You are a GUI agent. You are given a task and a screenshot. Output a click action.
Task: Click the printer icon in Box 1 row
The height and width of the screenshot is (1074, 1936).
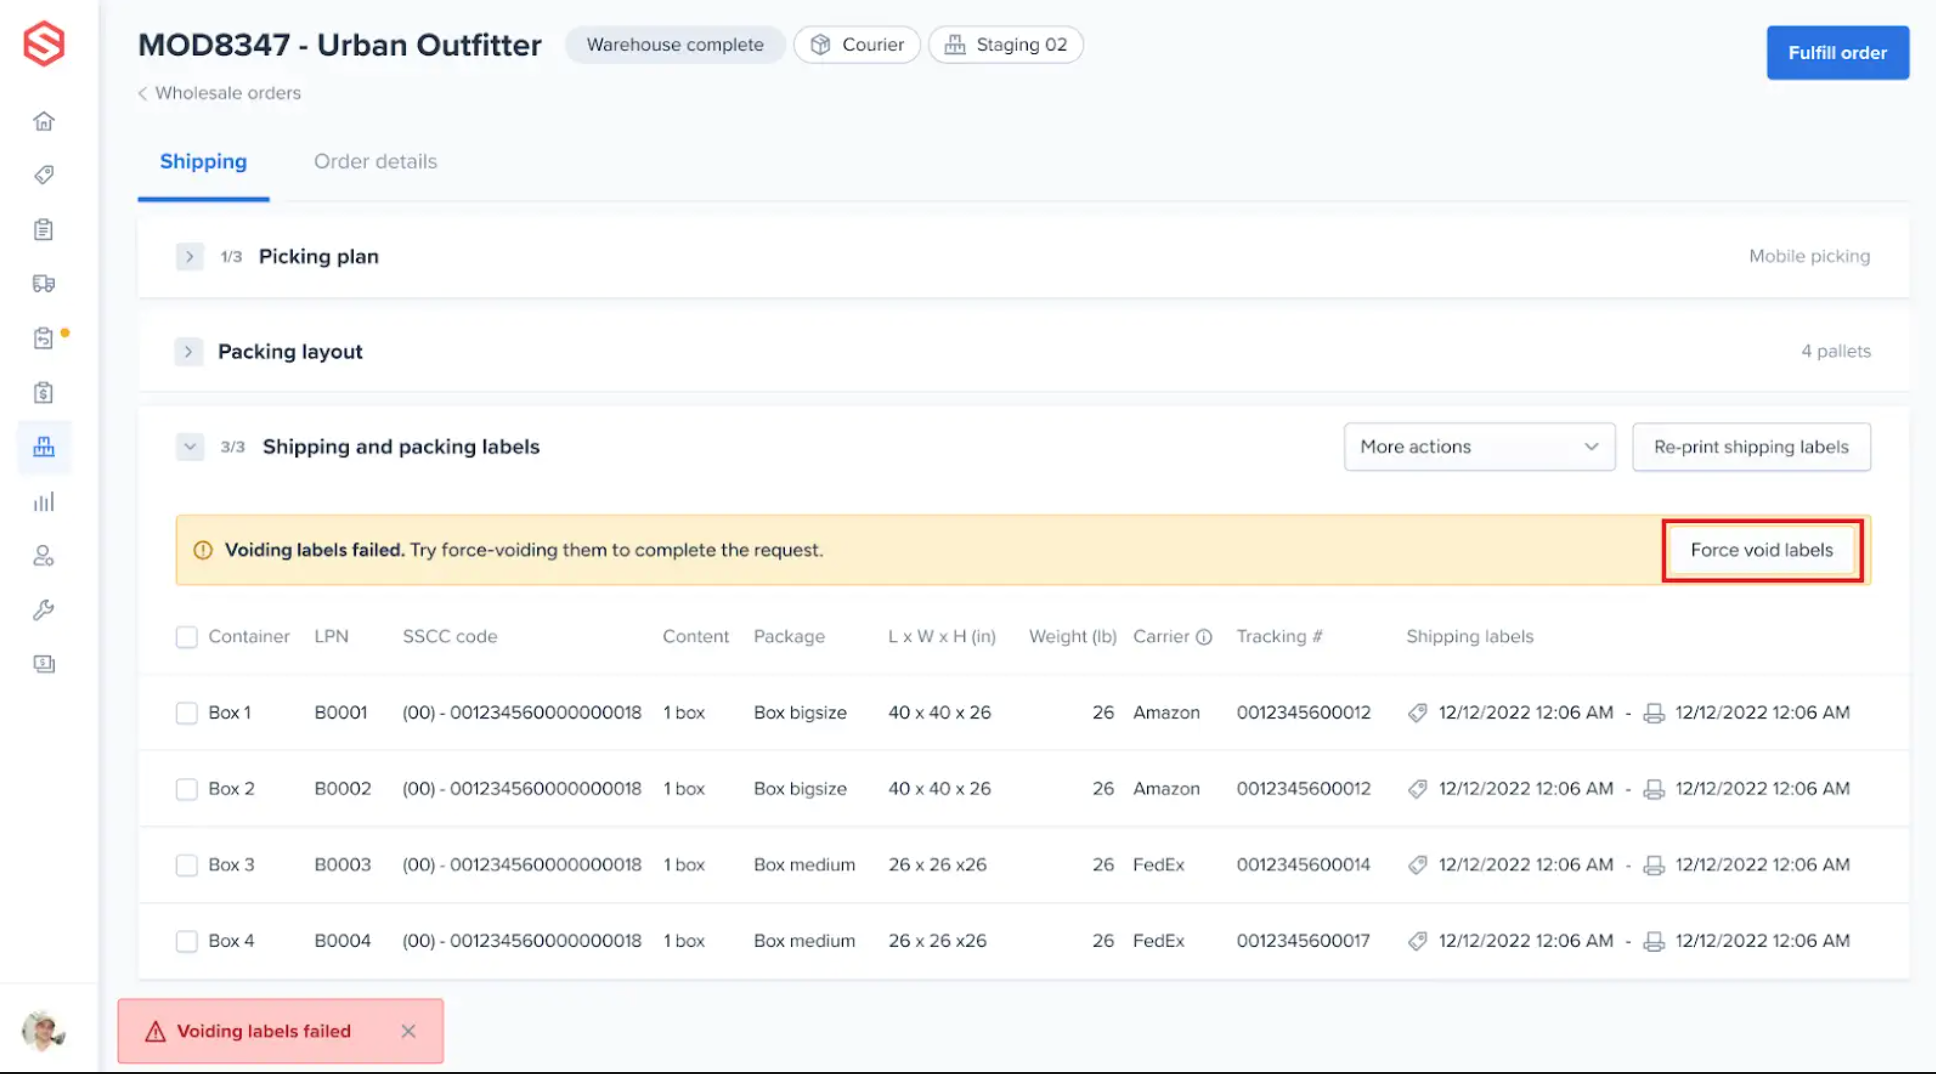pyautogui.click(x=1654, y=713)
